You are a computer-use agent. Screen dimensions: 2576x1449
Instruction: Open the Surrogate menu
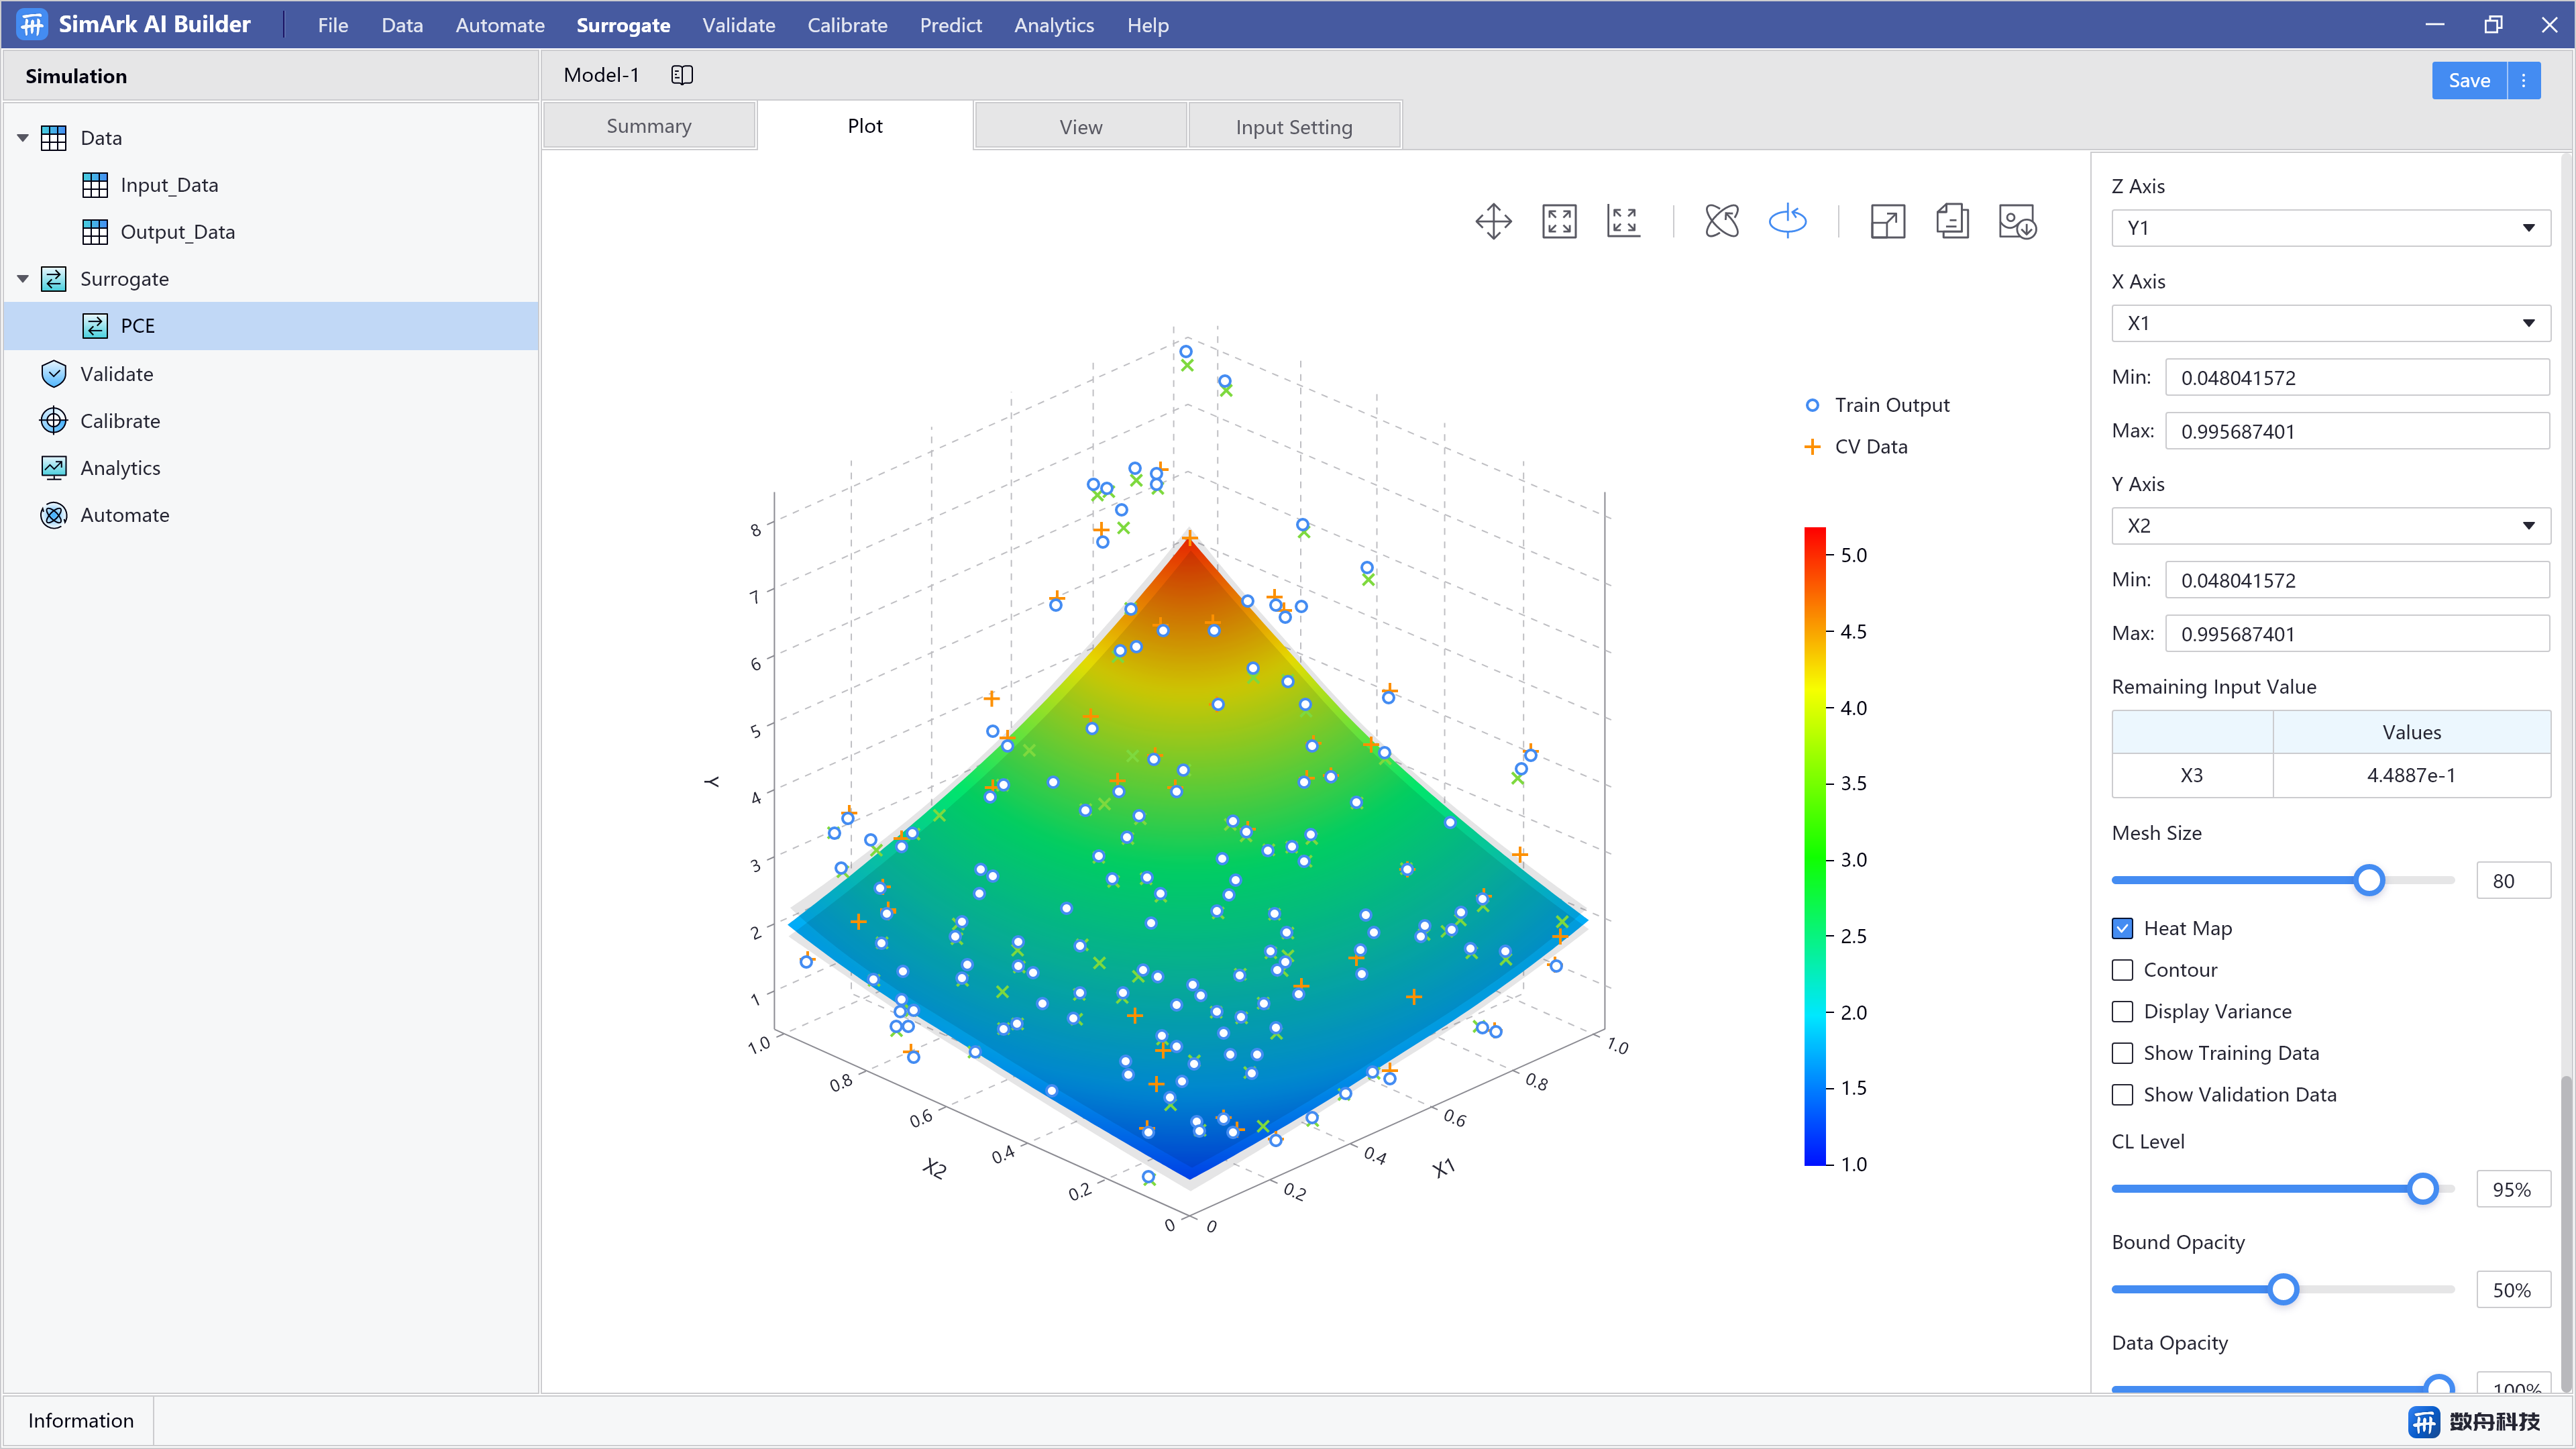pos(623,25)
